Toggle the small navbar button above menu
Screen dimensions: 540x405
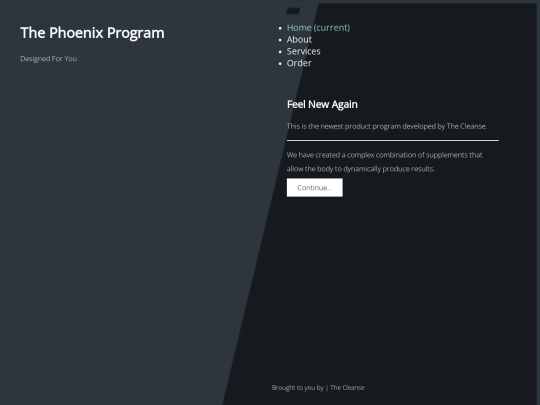click(293, 11)
